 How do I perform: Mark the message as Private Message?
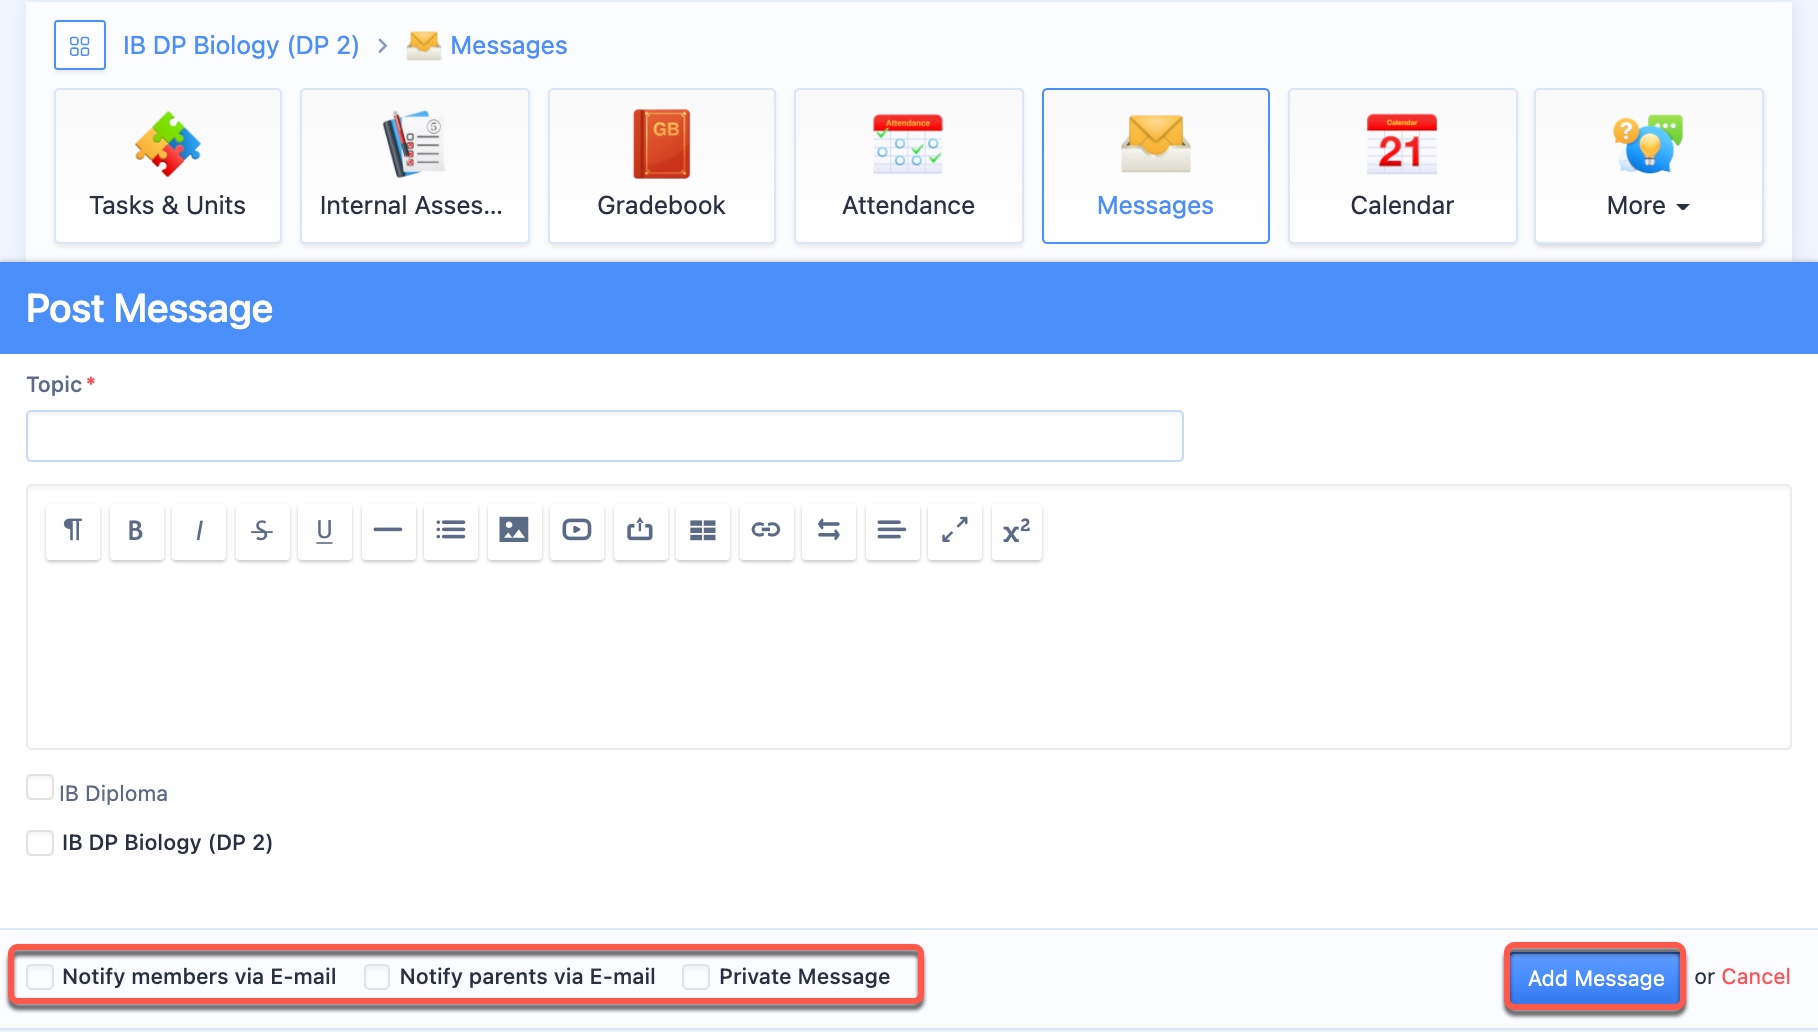[696, 976]
